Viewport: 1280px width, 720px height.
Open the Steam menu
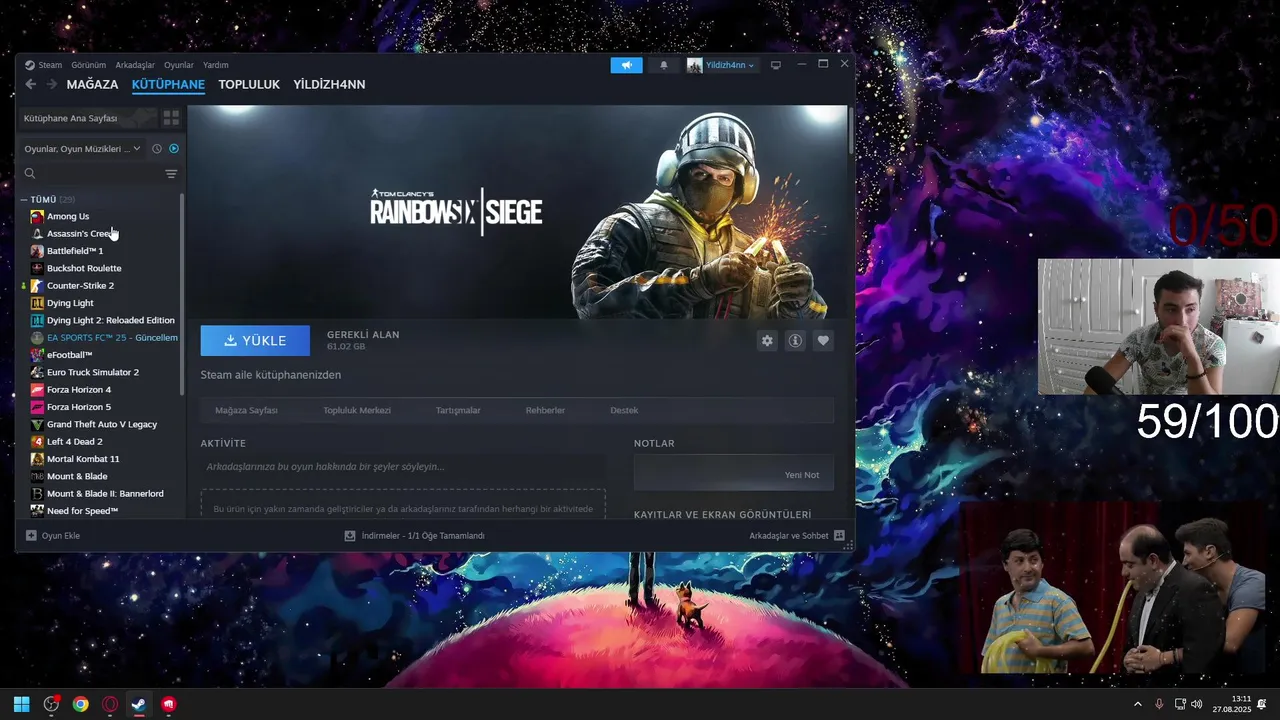tap(50, 65)
